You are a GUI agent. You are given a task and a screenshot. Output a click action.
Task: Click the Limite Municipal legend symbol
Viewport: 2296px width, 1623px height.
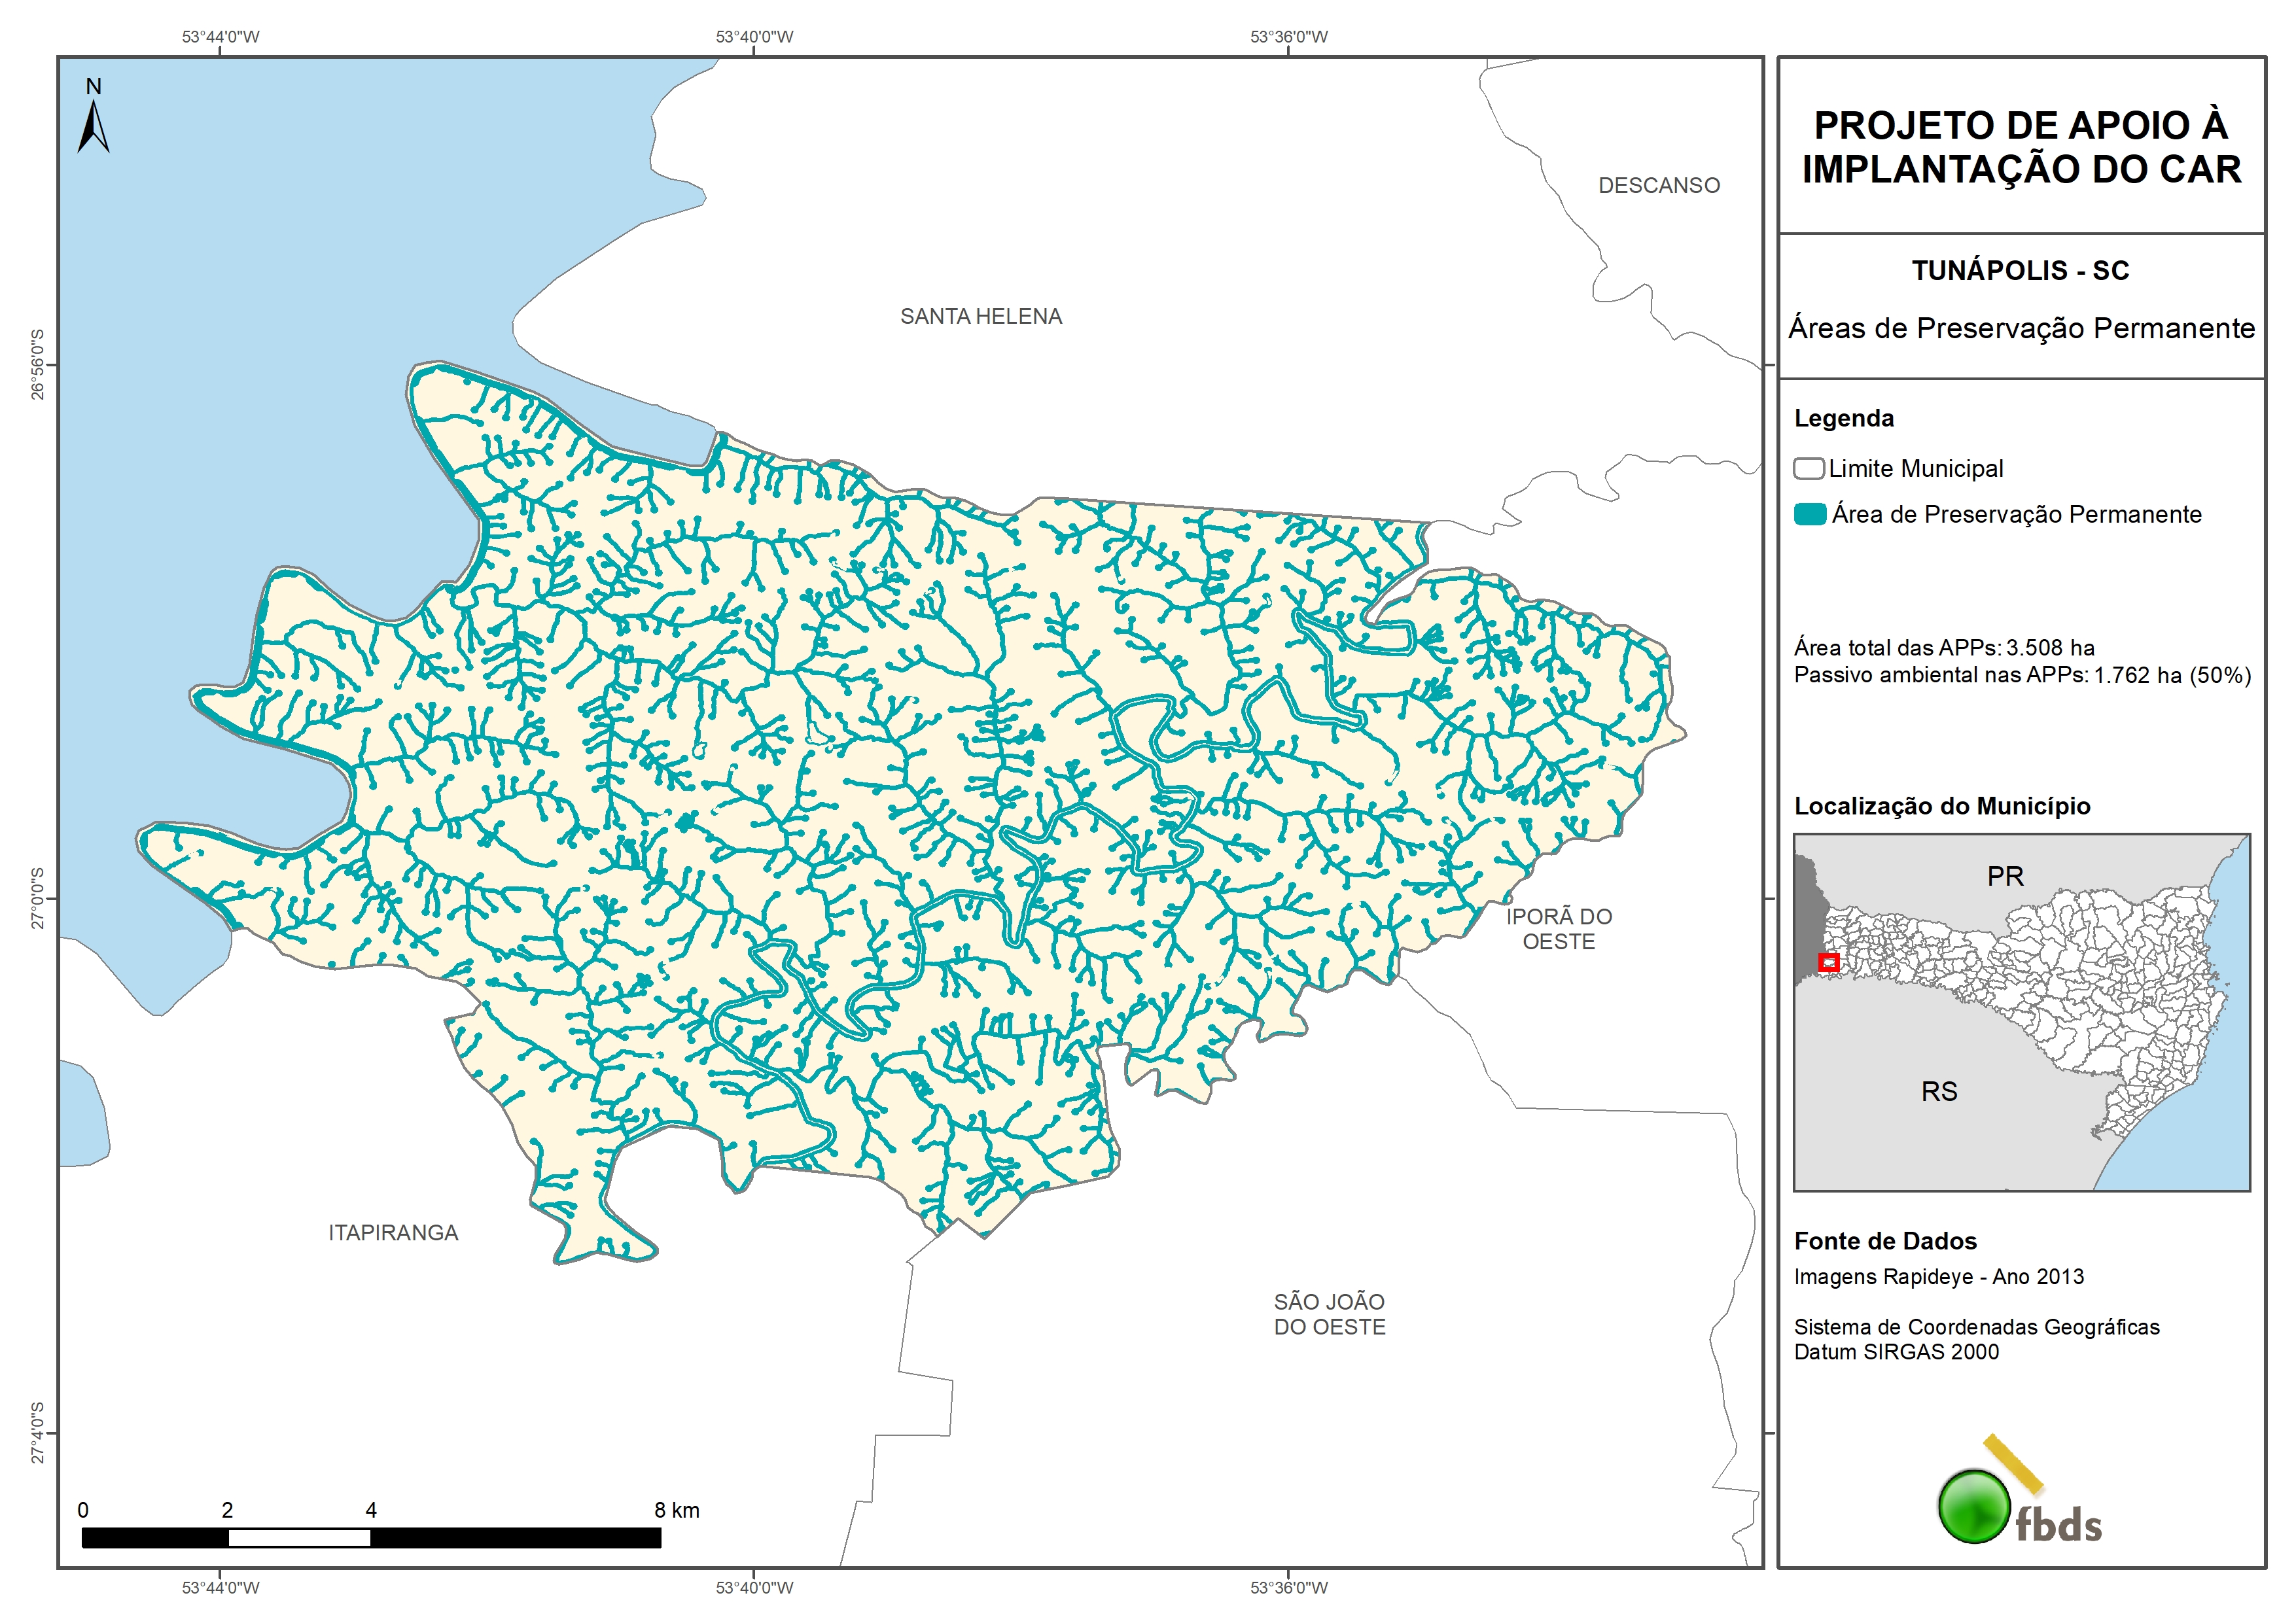1808,469
